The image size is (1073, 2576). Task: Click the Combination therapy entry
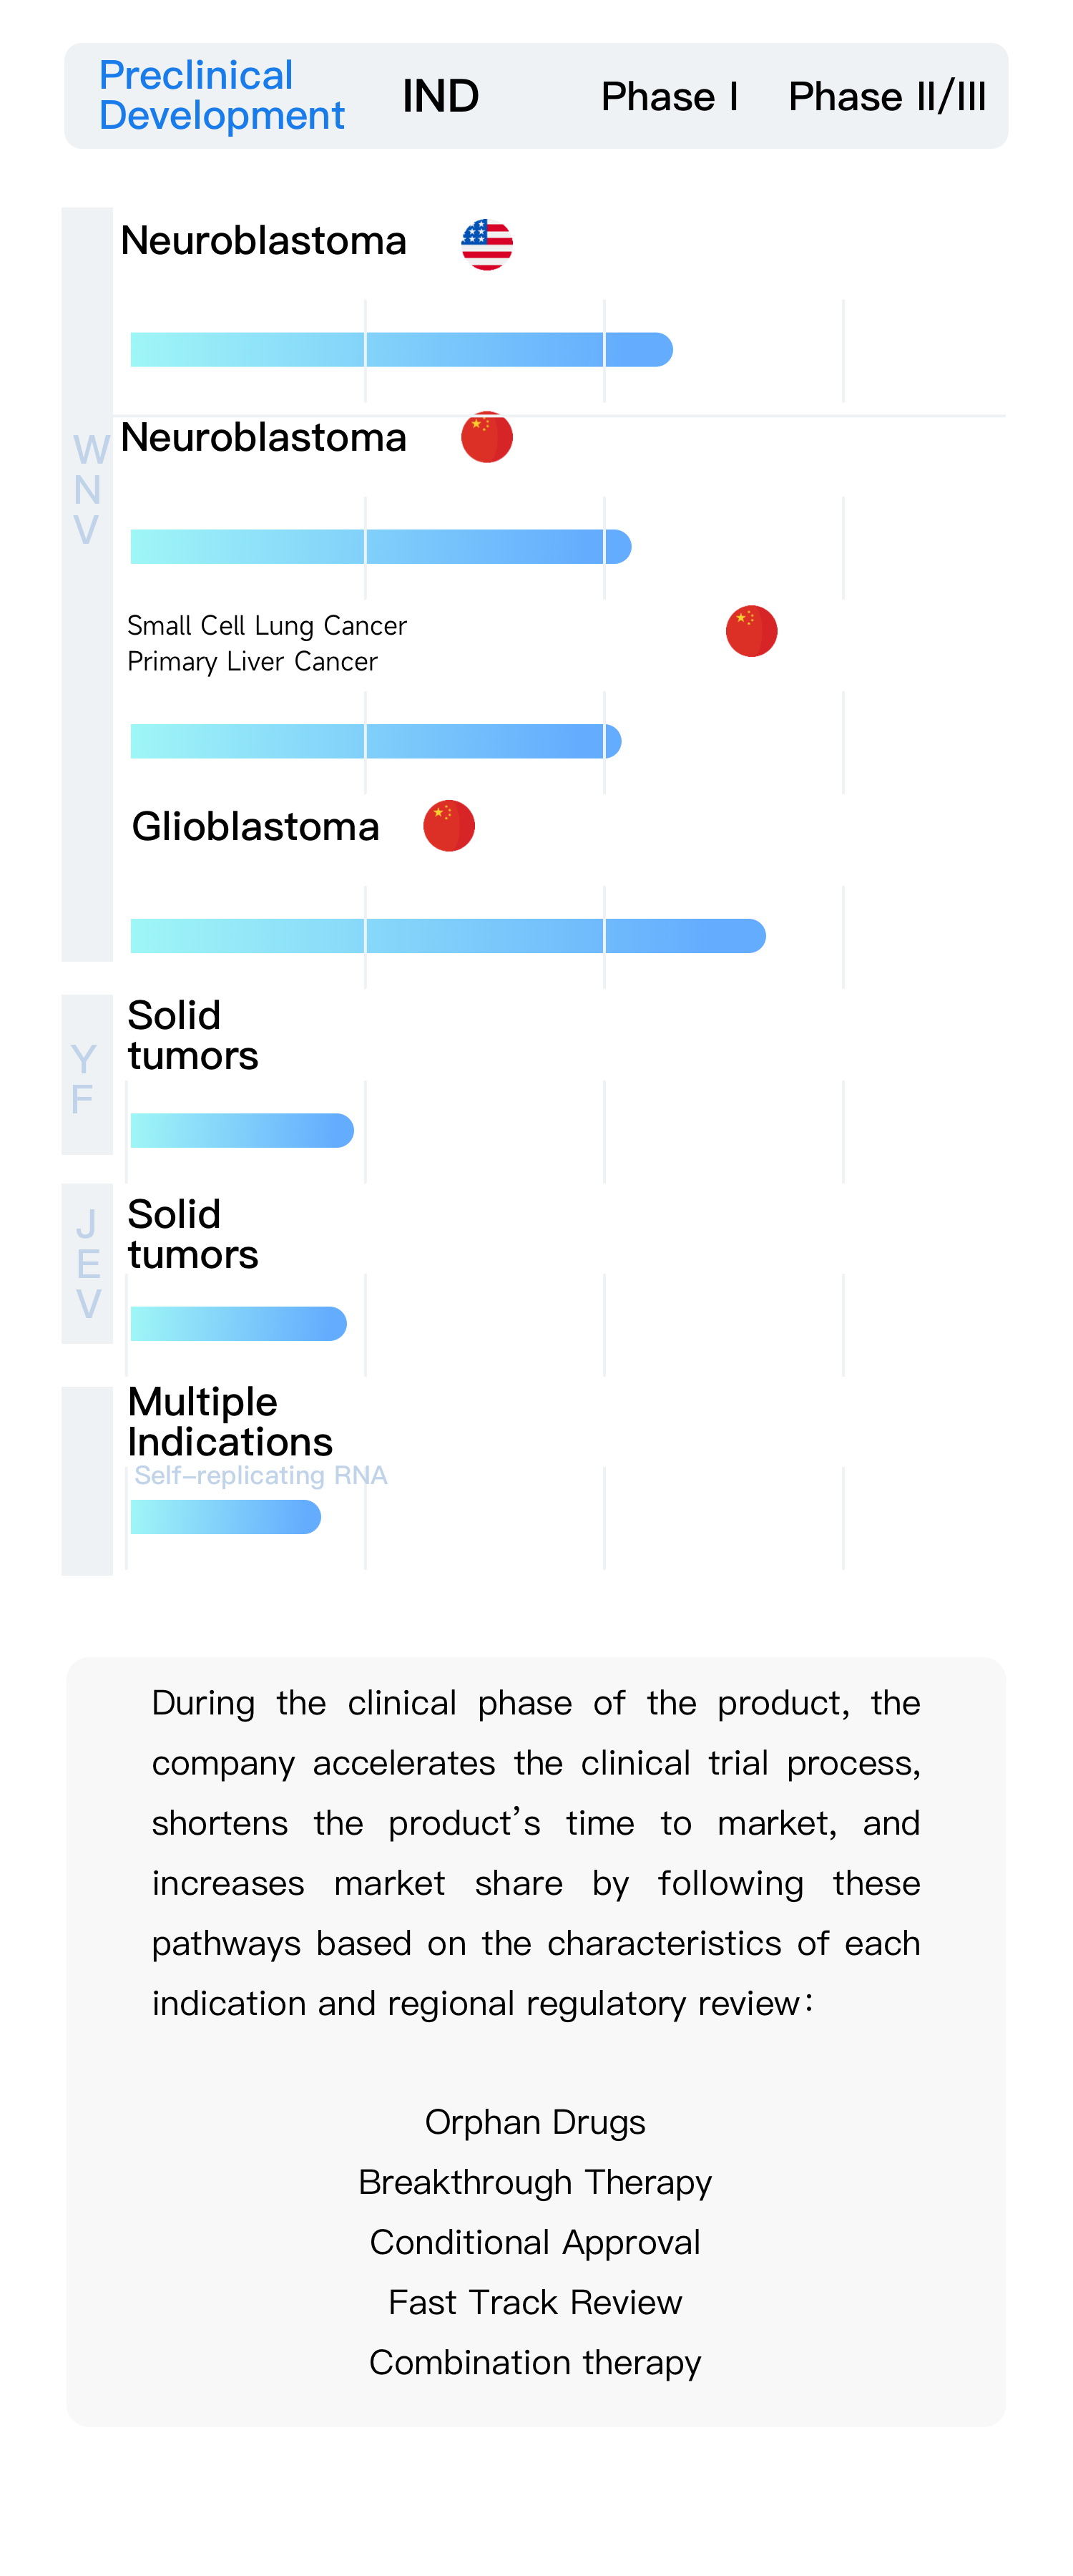pos(535,2362)
